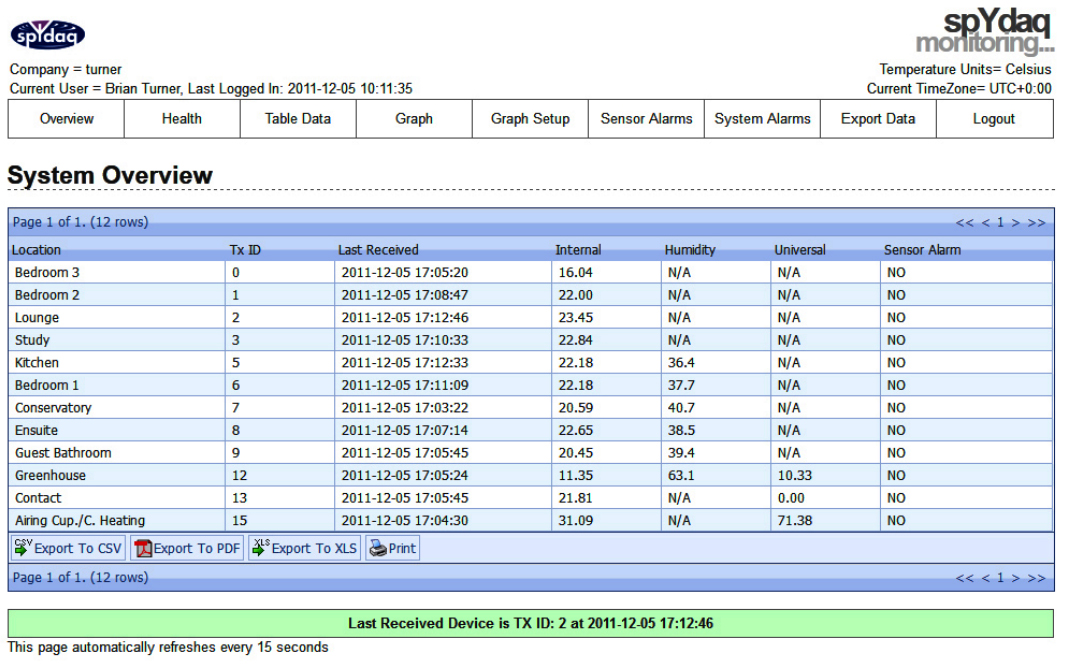Open the Table Data tab

click(x=298, y=119)
